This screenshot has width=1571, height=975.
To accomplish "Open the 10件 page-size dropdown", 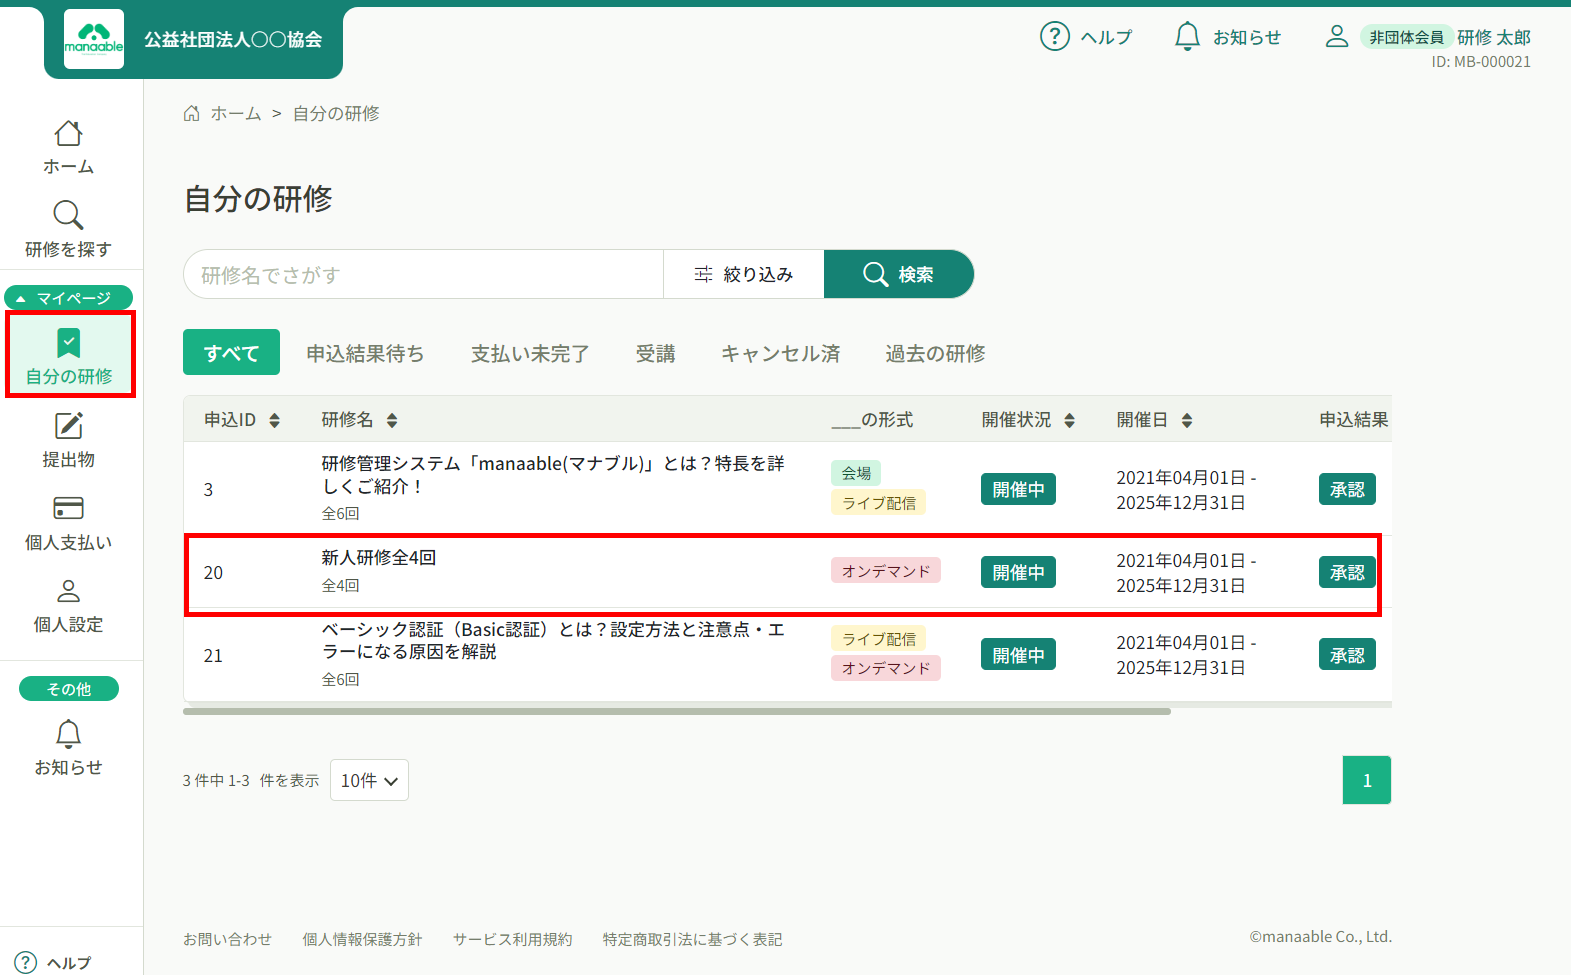I will click(369, 780).
